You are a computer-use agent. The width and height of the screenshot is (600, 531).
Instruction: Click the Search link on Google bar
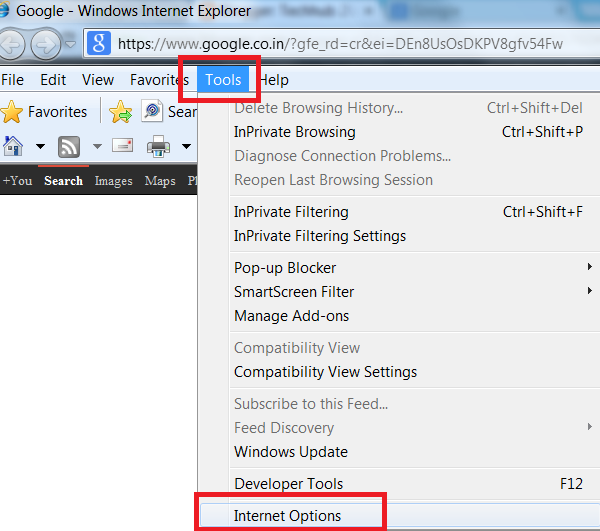[64, 181]
